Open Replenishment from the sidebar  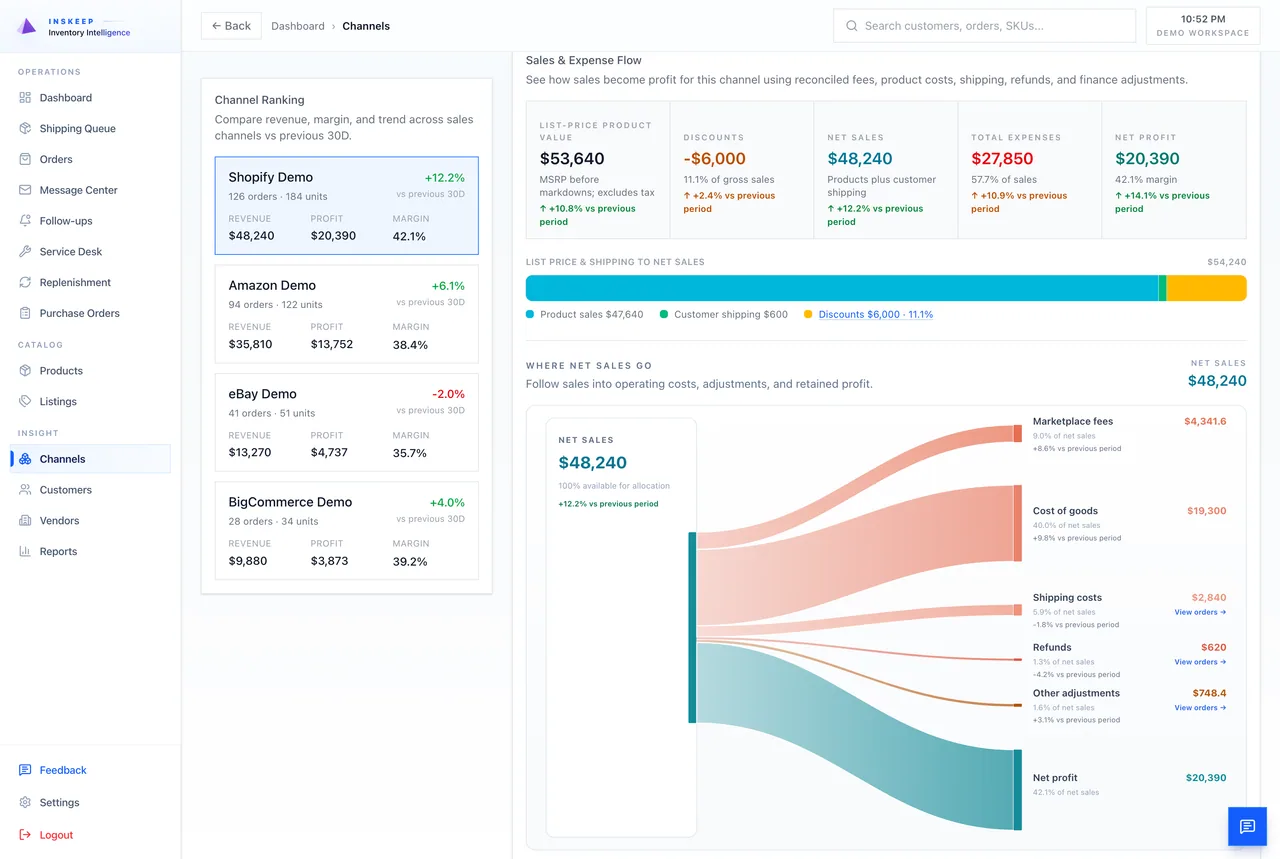(90, 282)
